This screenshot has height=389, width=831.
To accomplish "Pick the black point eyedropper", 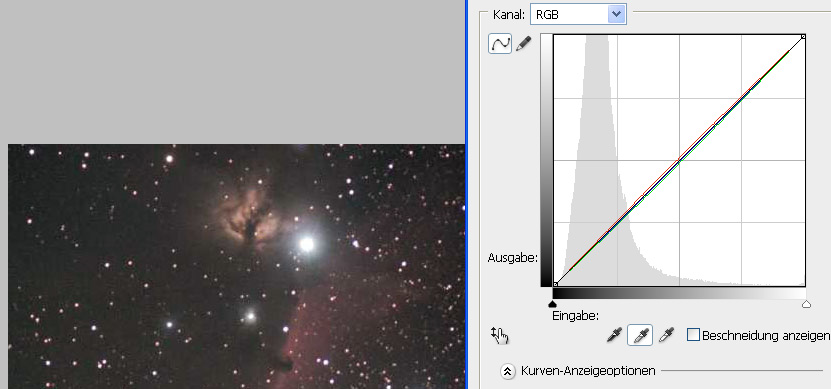I will pos(614,335).
